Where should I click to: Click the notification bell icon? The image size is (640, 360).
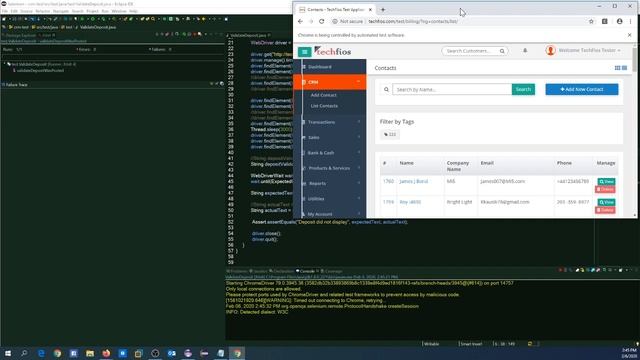pyautogui.click(x=525, y=51)
